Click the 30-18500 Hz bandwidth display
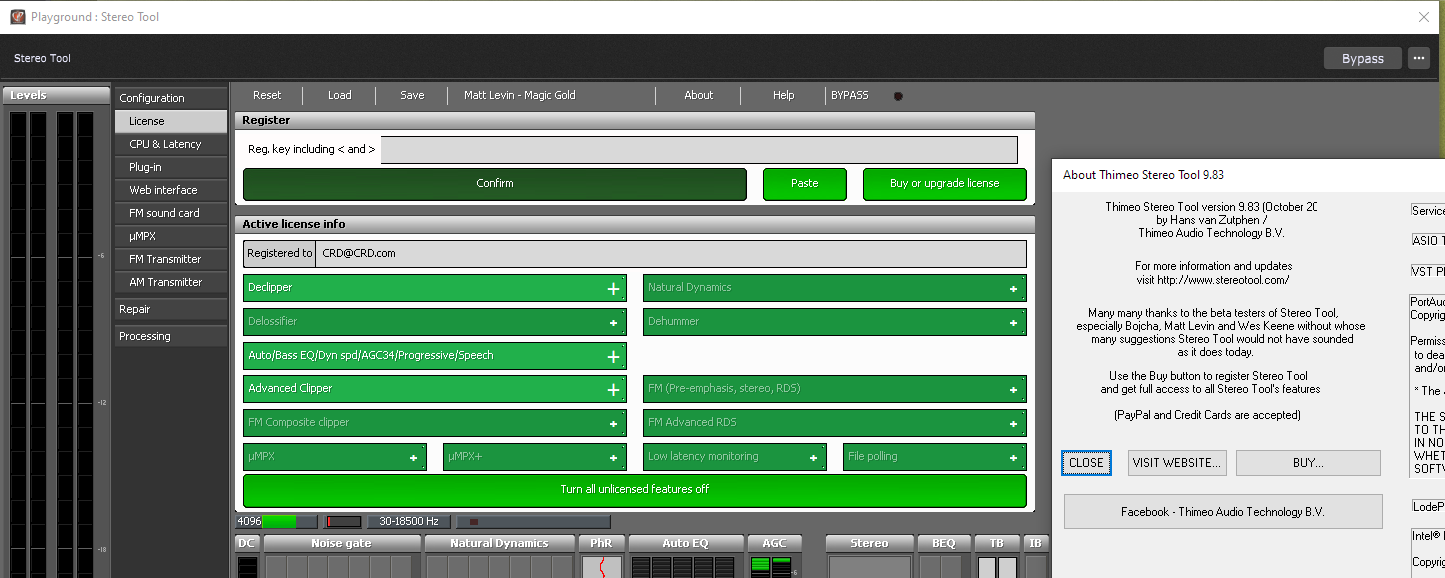 (x=410, y=522)
